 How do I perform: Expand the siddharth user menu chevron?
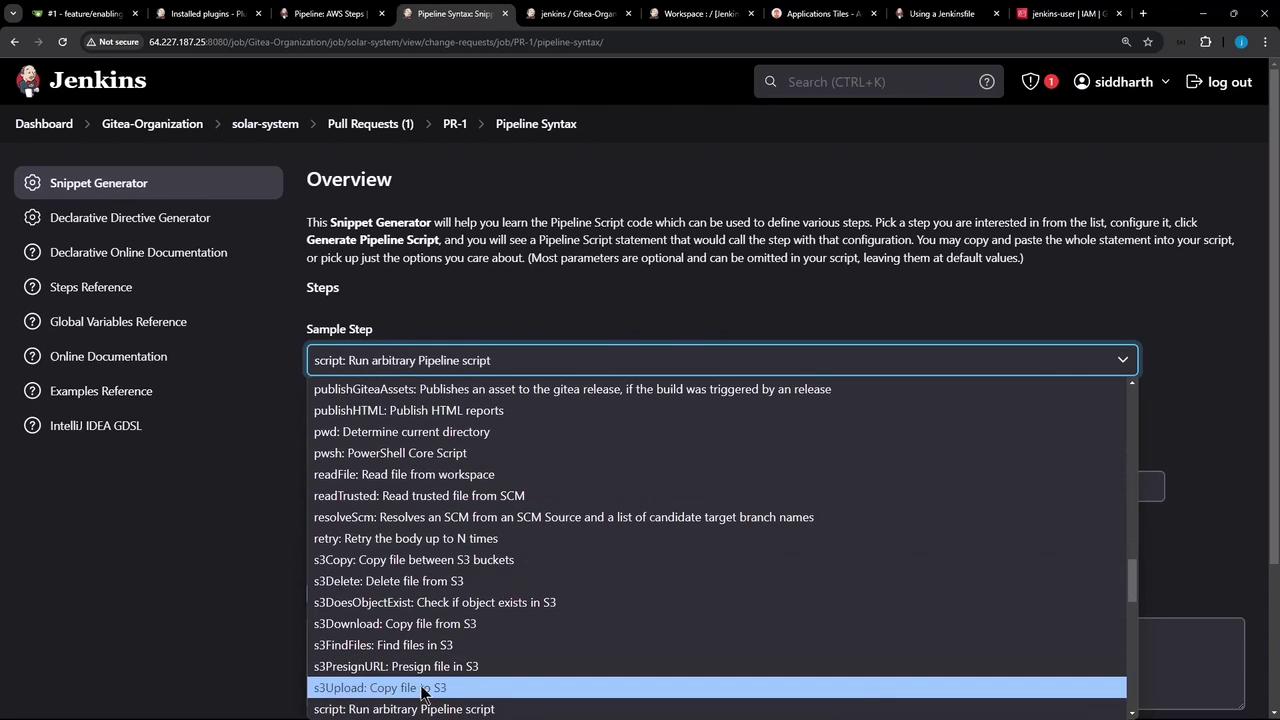tap(1165, 82)
